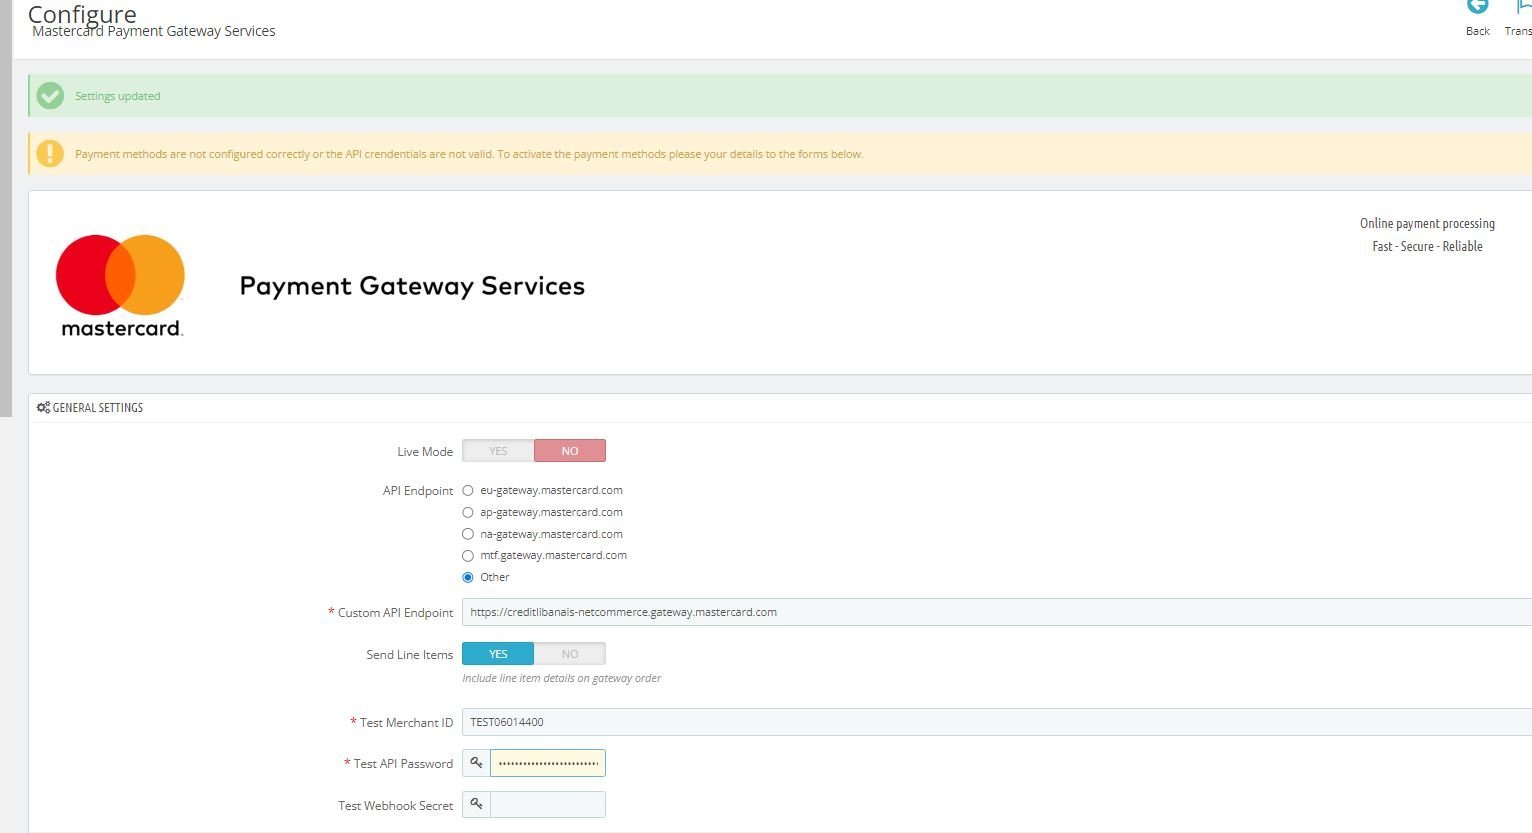This screenshot has height=833, width=1532.
Task: Click the 'Fast - Secure - Reliable' text
Action: click(1427, 246)
